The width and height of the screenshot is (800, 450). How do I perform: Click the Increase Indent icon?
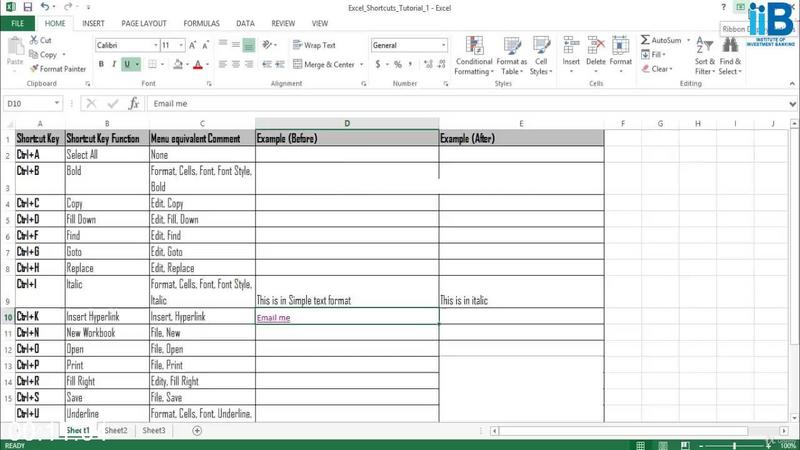pyautogui.click(x=280, y=64)
